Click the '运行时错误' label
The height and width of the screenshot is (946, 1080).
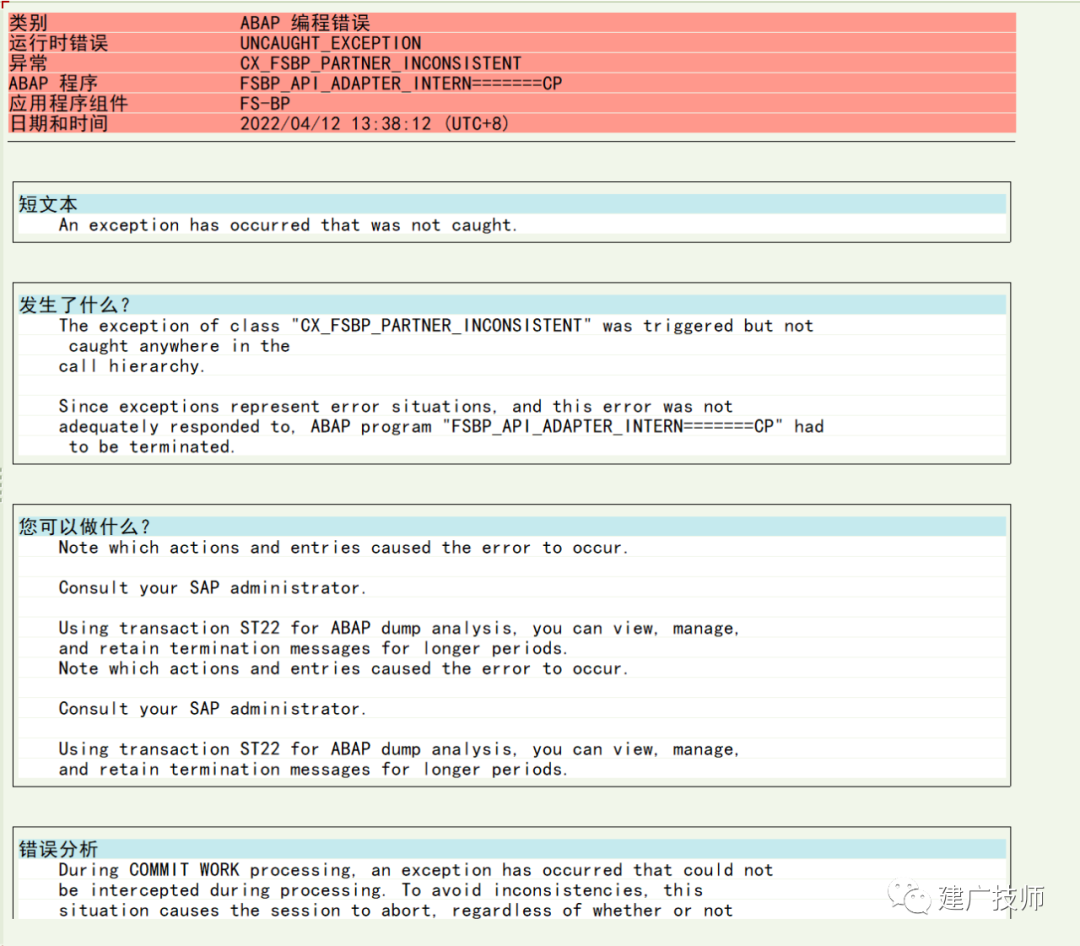pyautogui.click(x=59, y=43)
